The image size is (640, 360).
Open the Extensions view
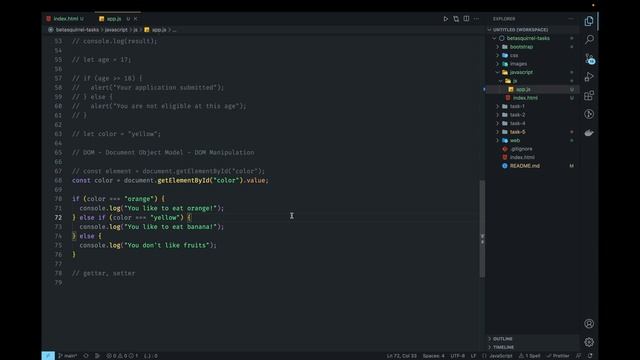(x=589, y=96)
